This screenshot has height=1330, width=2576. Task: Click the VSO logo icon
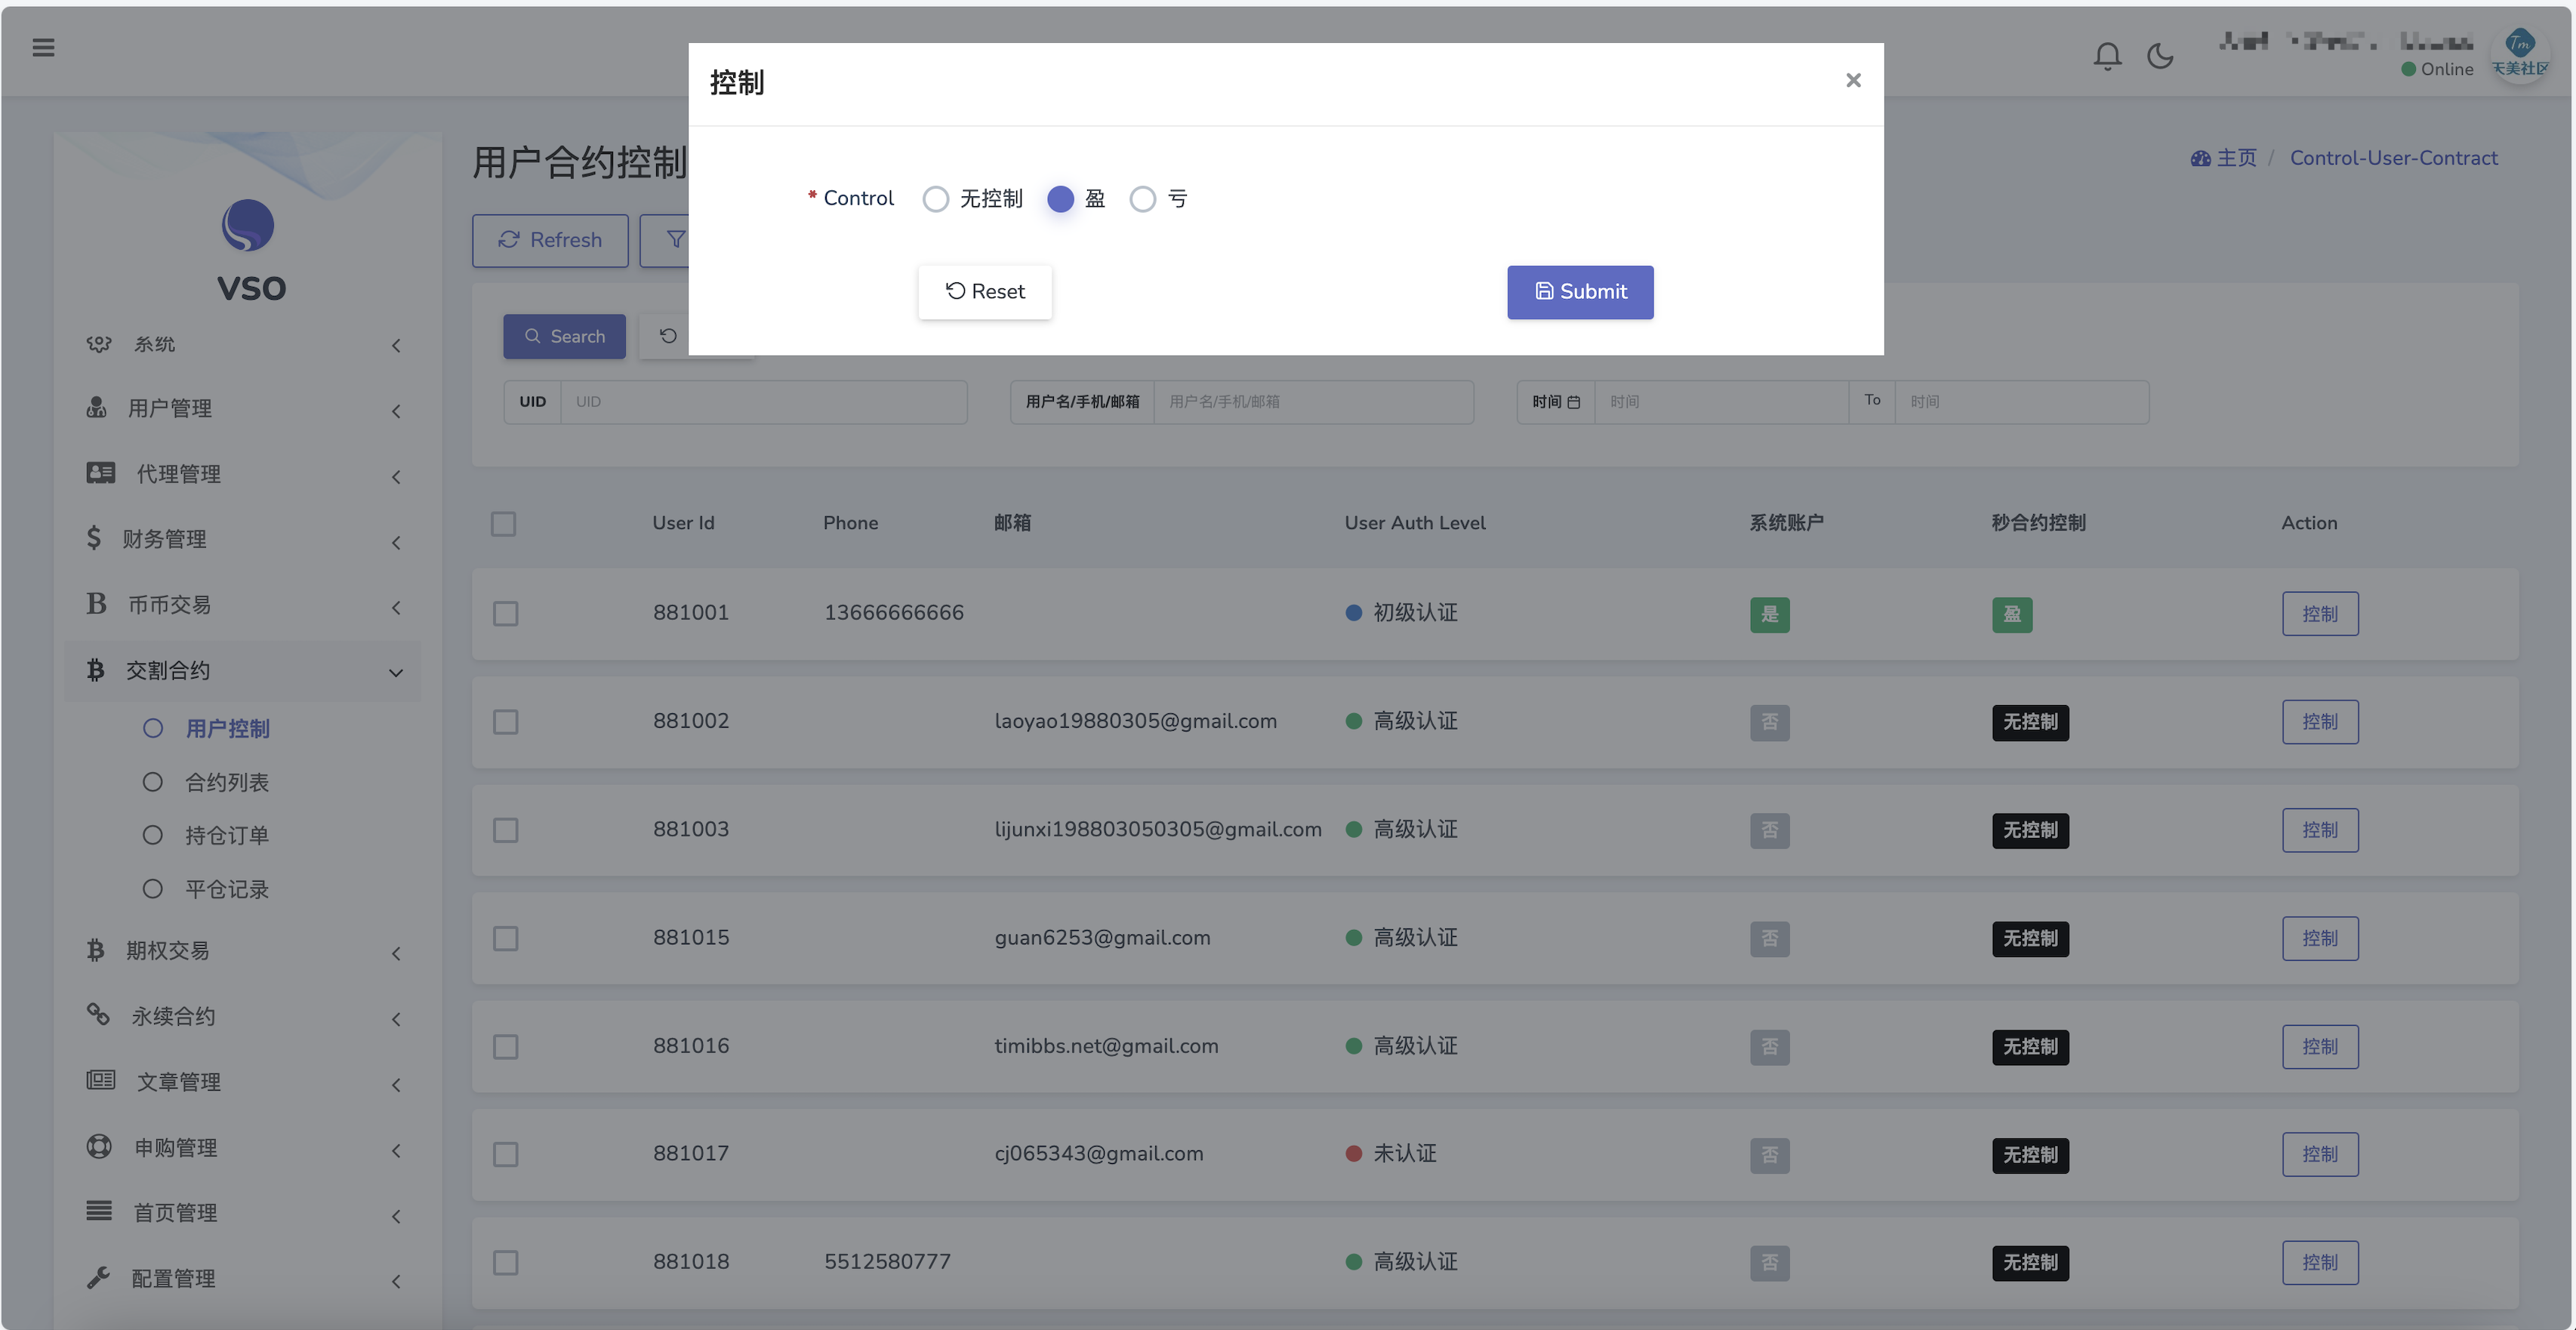pos(247,225)
